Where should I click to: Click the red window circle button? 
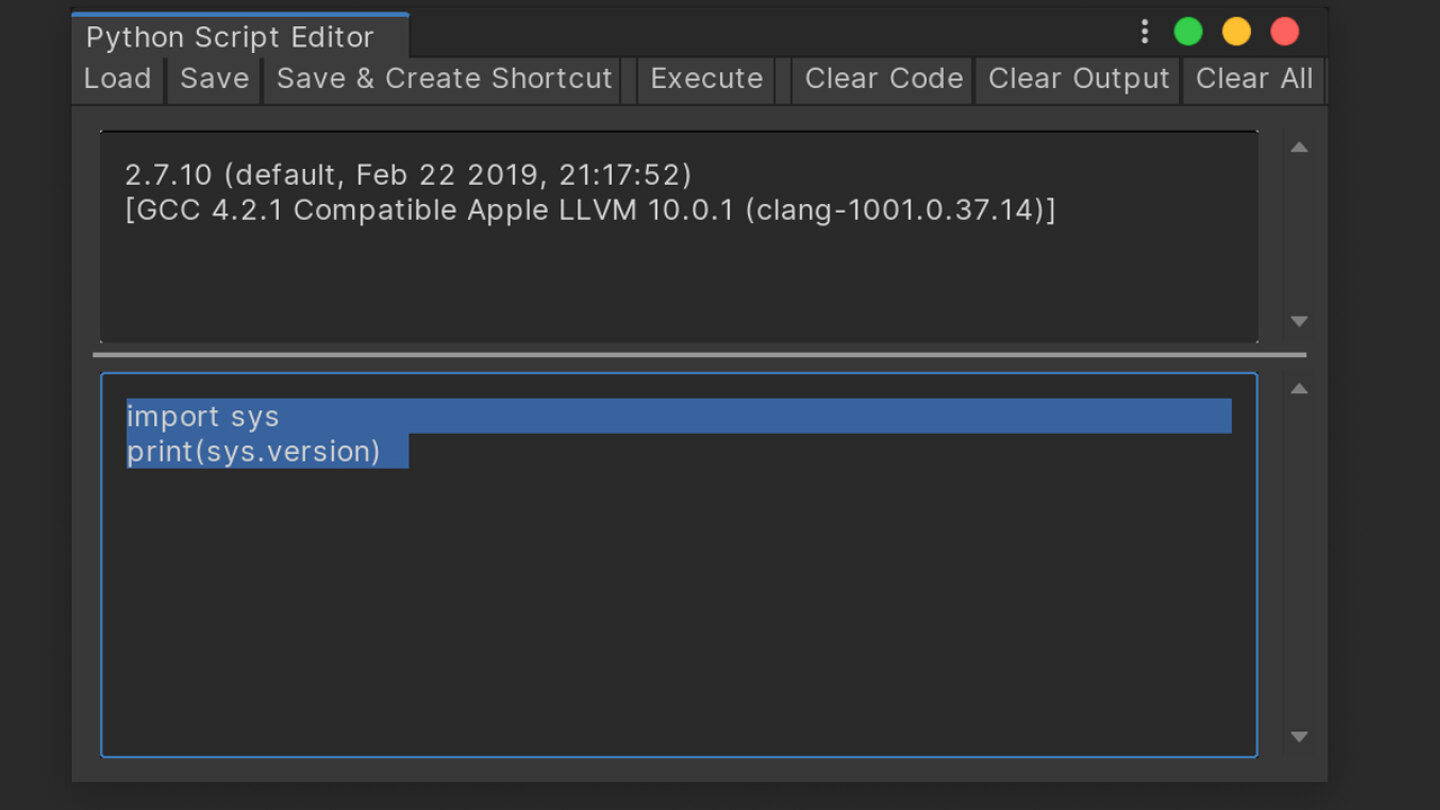coord(1284,32)
